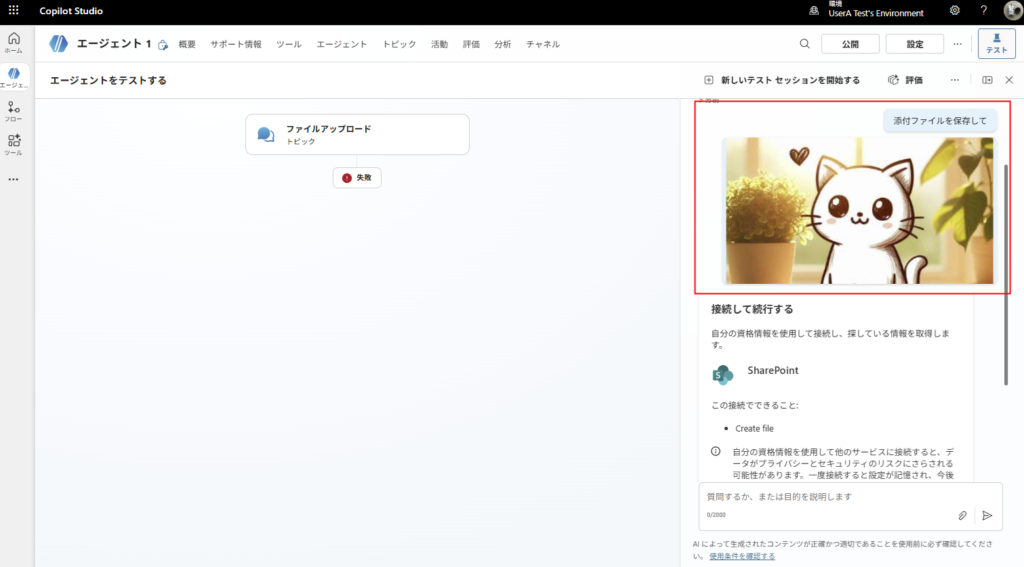Open Agents in left sidebar
This screenshot has height=567, width=1024.
pos(14,77)
